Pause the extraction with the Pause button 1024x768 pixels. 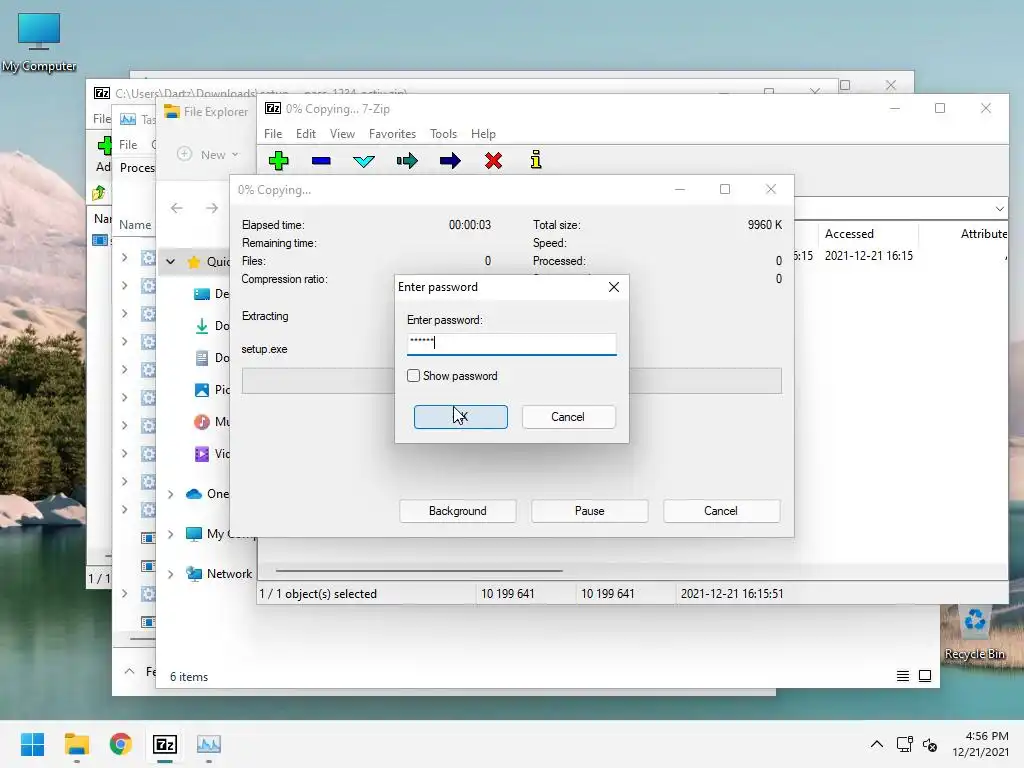(589, 511)
